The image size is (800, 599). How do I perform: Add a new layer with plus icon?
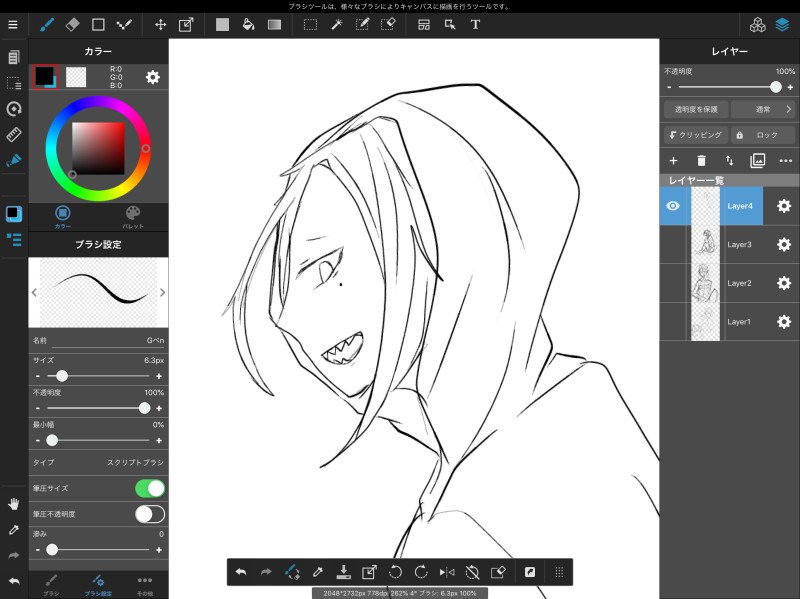[673, 160]
